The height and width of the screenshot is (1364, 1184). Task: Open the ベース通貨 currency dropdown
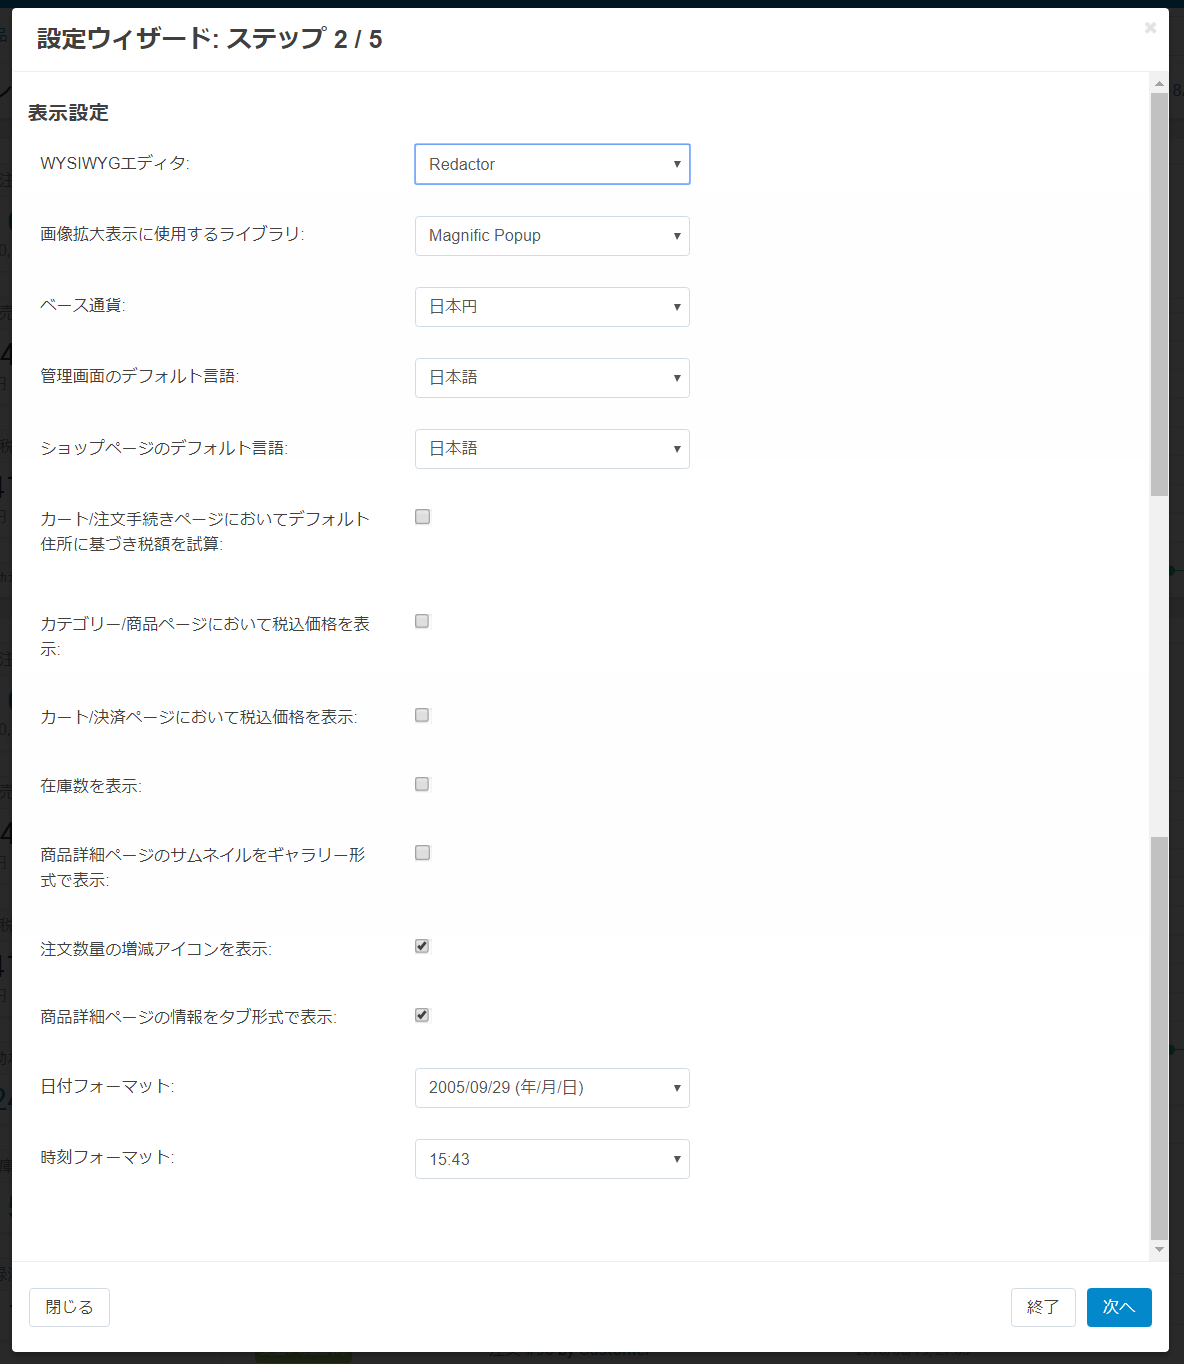pos(552,307)
